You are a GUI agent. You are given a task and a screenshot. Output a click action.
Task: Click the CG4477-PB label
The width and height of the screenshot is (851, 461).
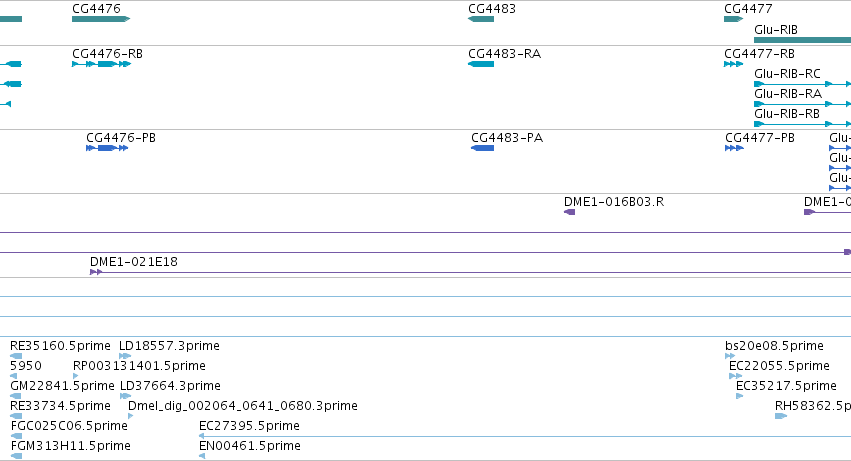(760, 138)
